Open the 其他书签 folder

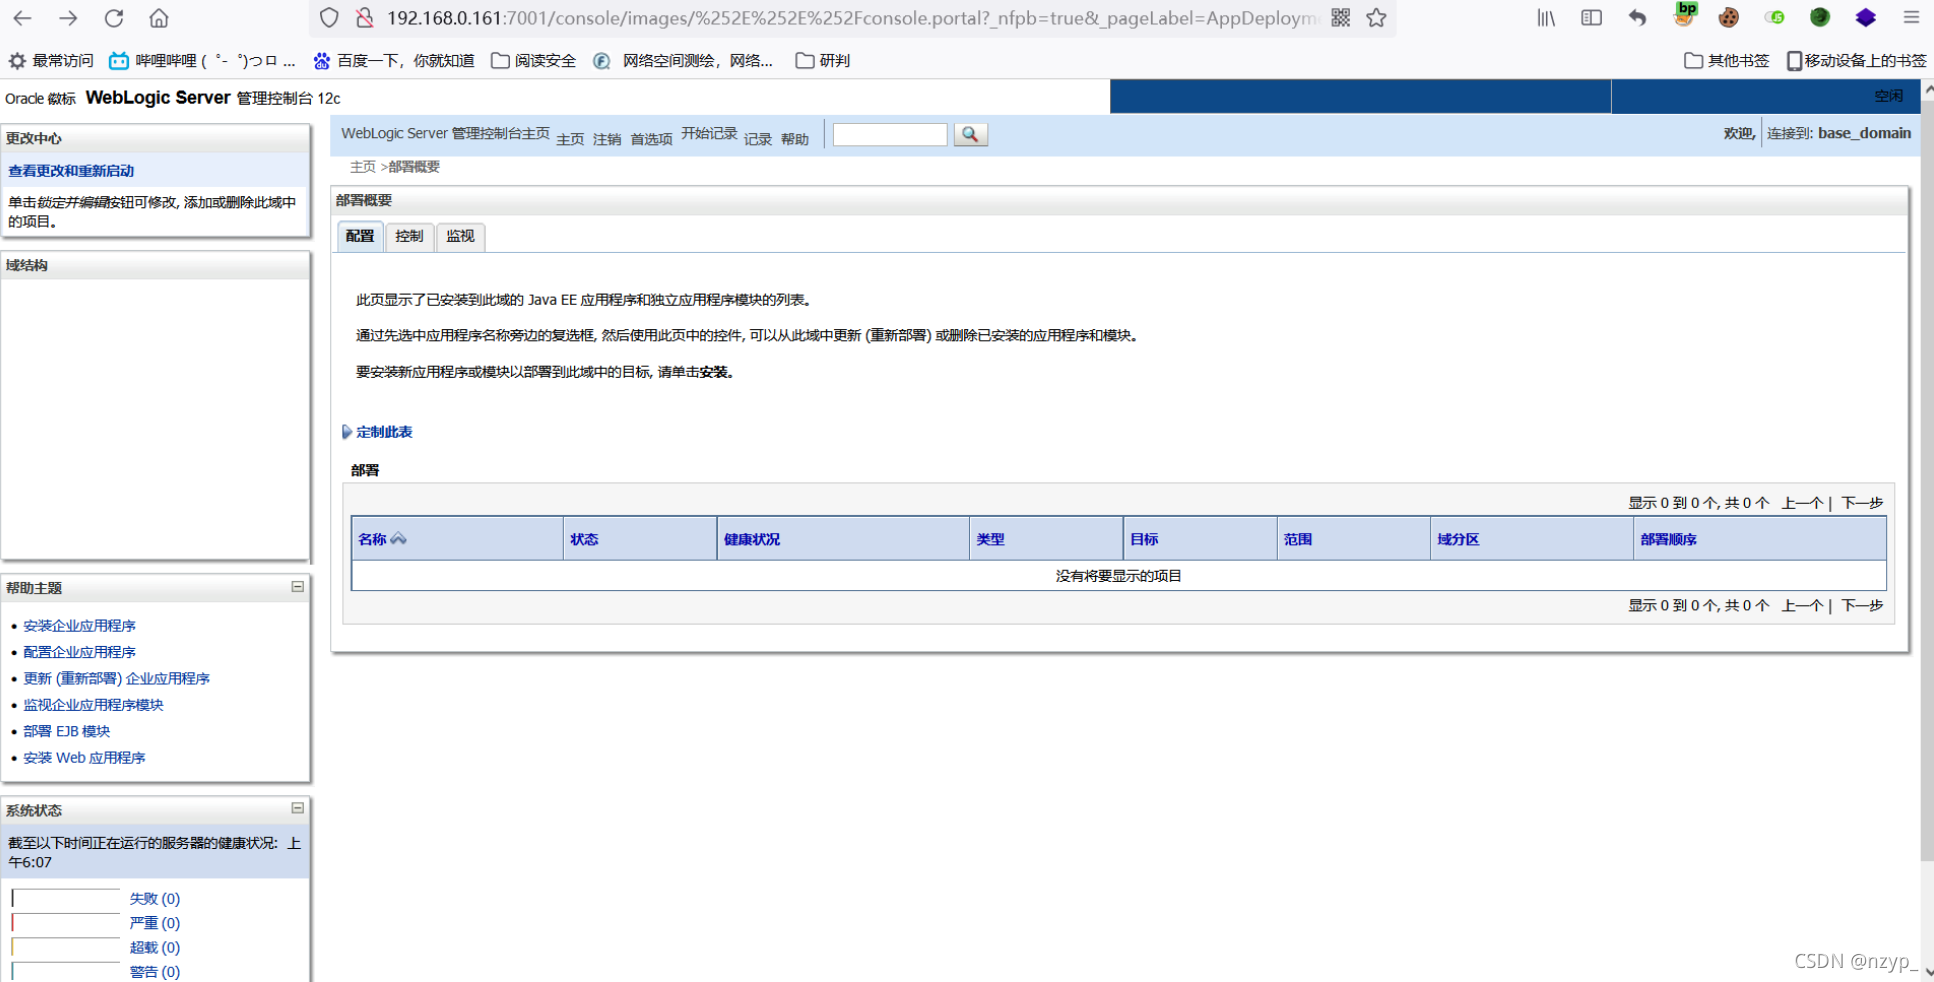[1727, 61]
